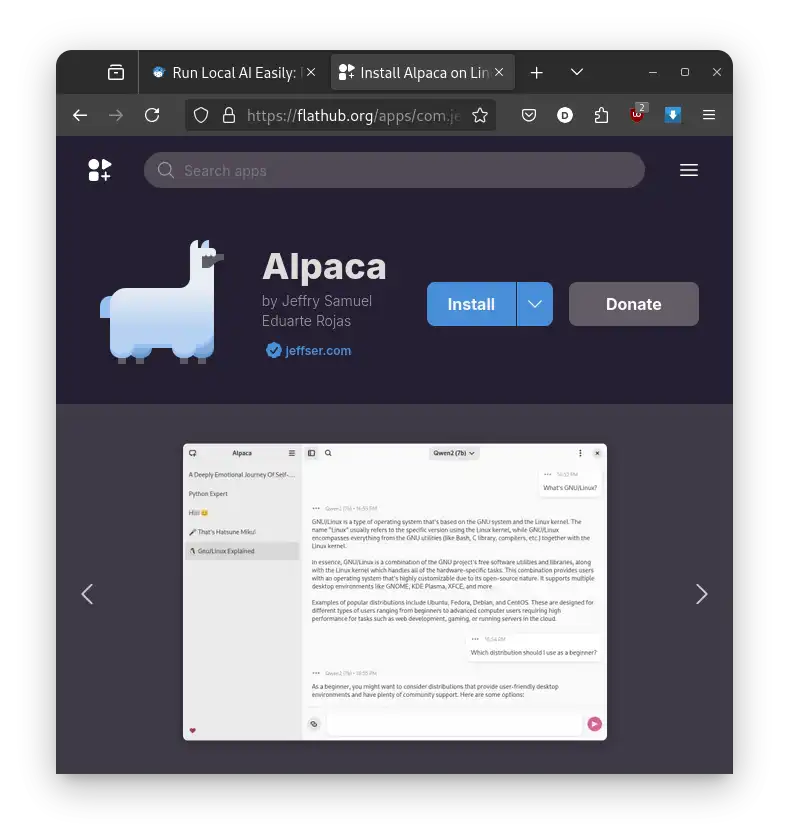789x837 pixels.
Task: Open the tracking protection shield icon
Action: (x=201, y=115)
